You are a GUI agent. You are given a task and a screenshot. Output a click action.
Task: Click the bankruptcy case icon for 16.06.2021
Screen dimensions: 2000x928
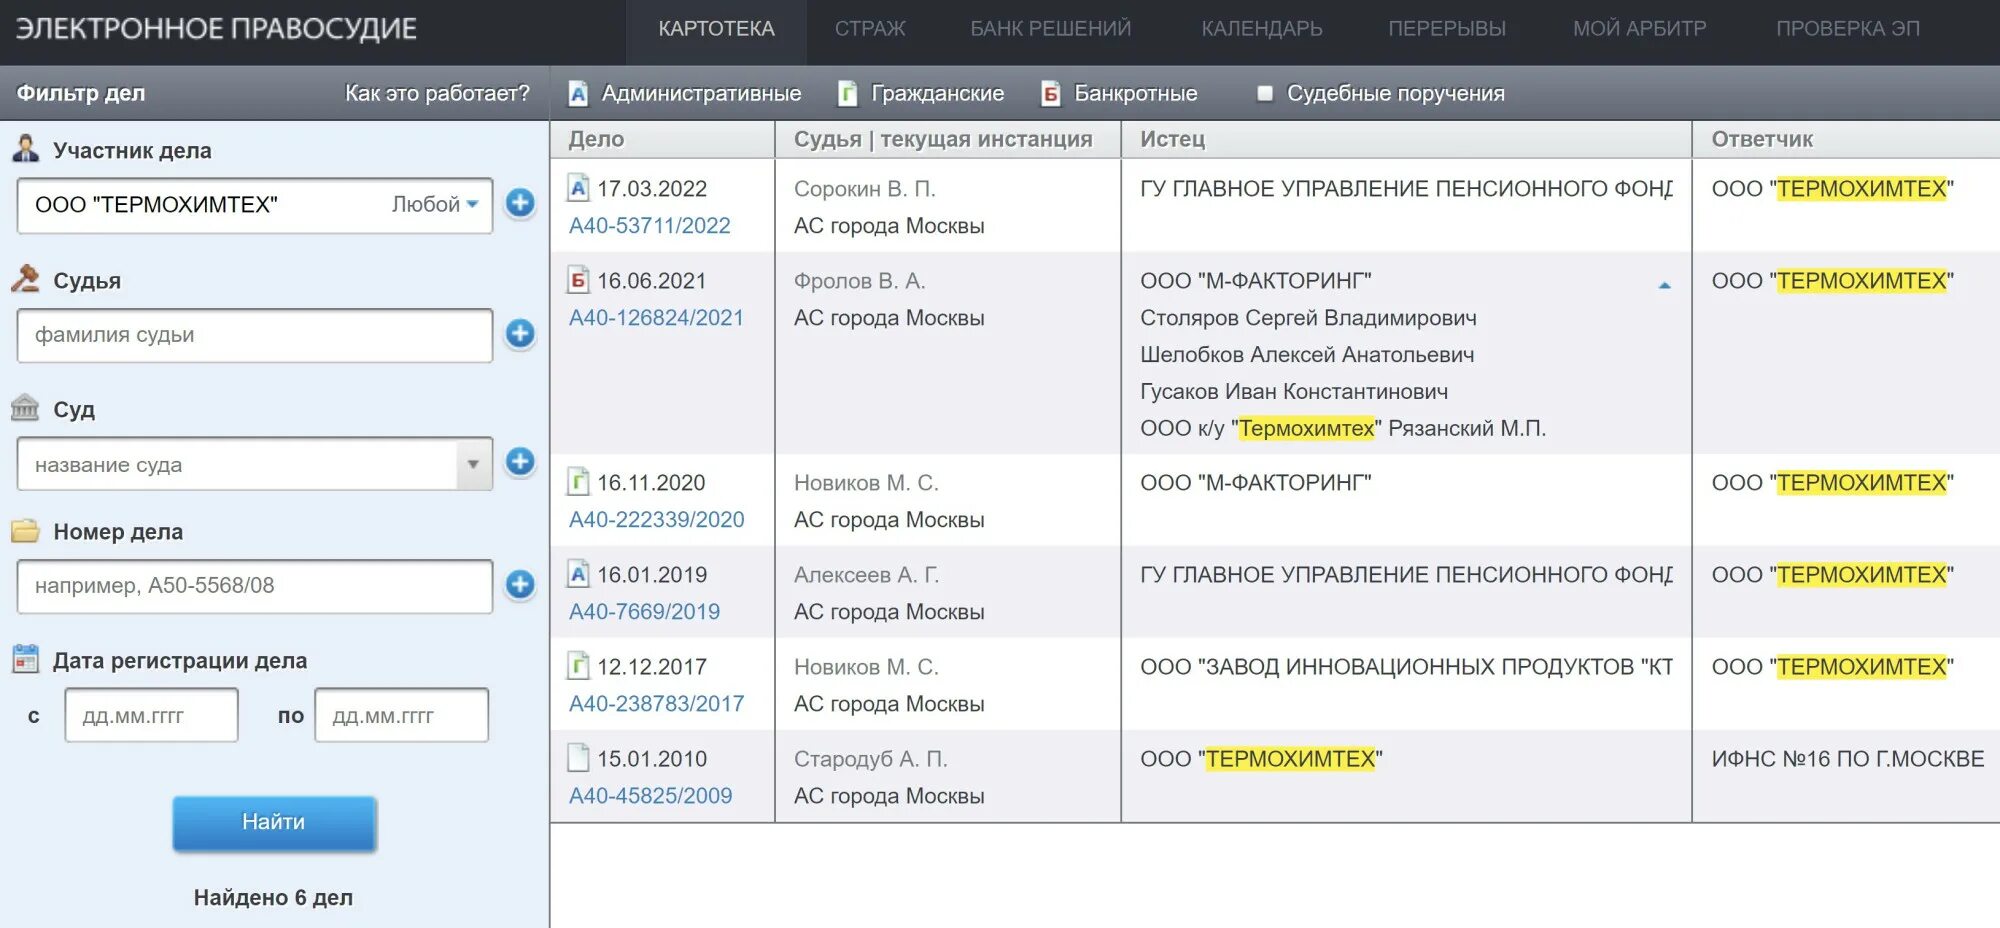(x=578, y=280)
